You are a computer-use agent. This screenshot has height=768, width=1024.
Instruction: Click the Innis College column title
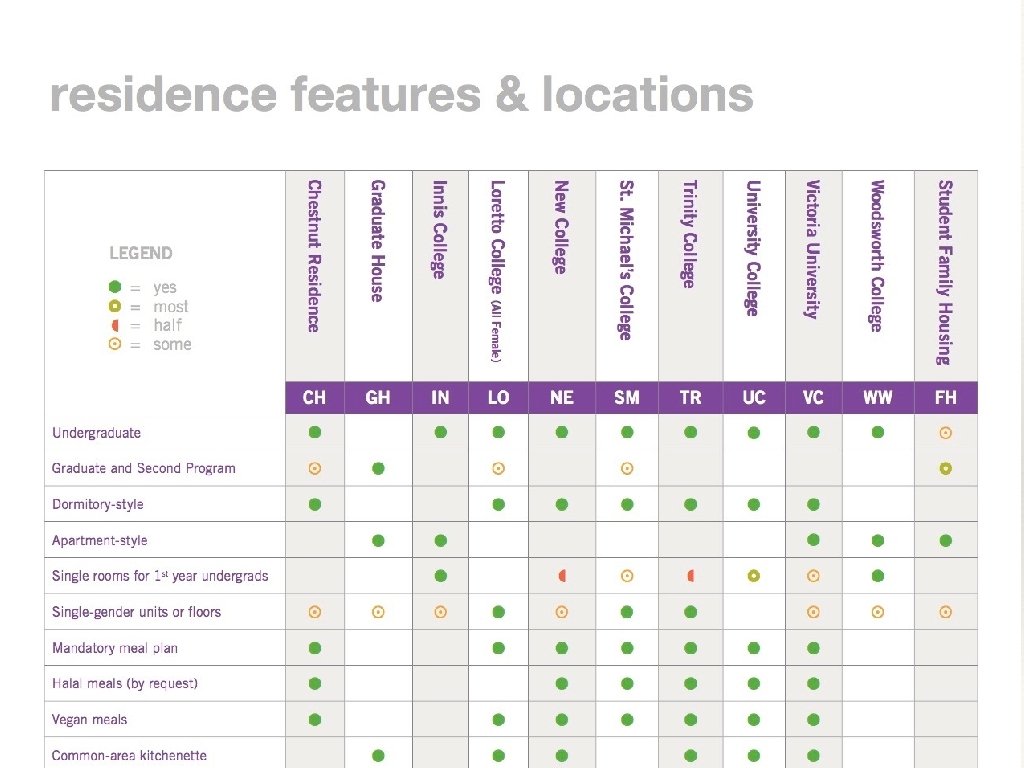[440, 229]
